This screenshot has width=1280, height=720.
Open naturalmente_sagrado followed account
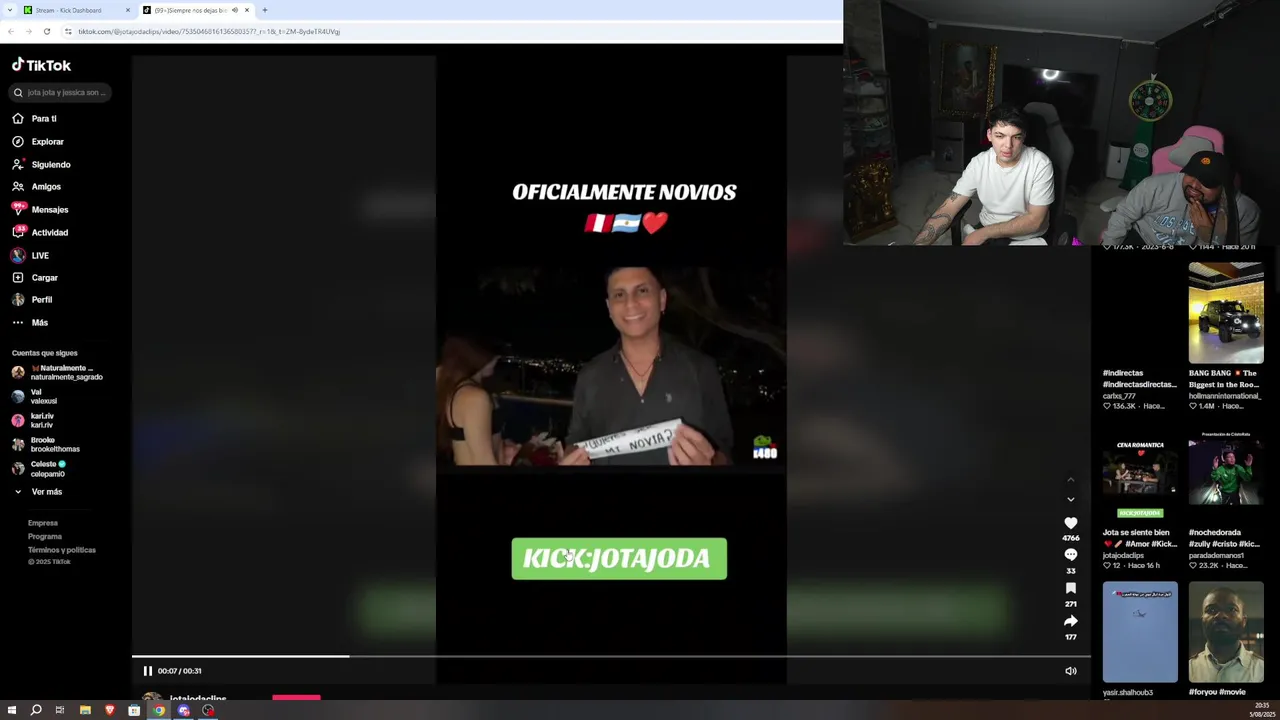click(x=57, y=372)
